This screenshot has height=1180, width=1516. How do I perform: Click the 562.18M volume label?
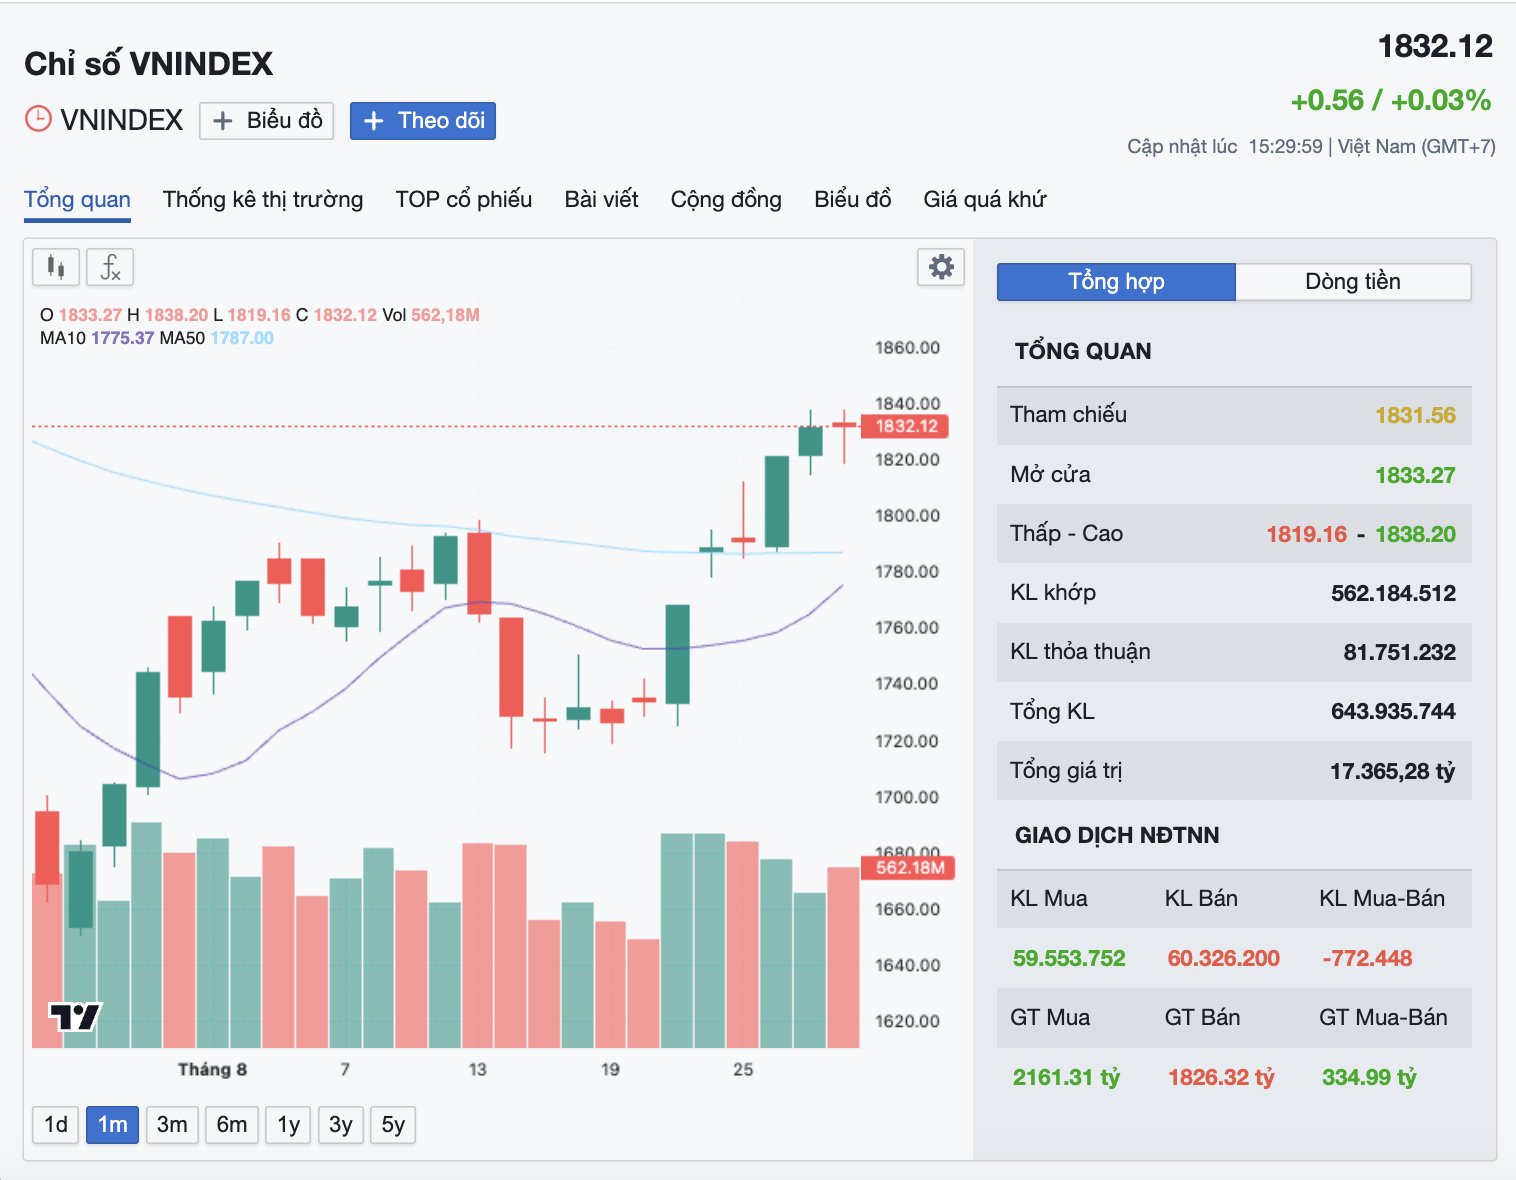pos(908,867)
